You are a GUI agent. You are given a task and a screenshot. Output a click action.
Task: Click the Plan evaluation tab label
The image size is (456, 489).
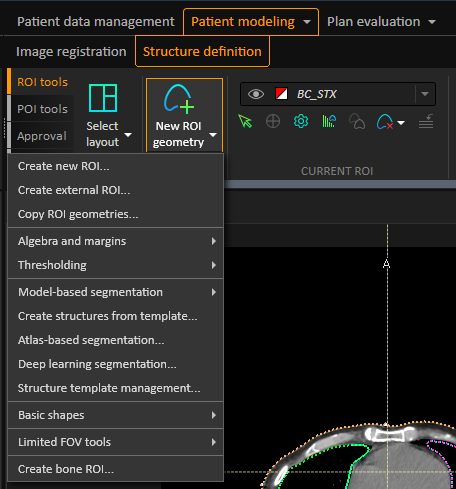373,22
